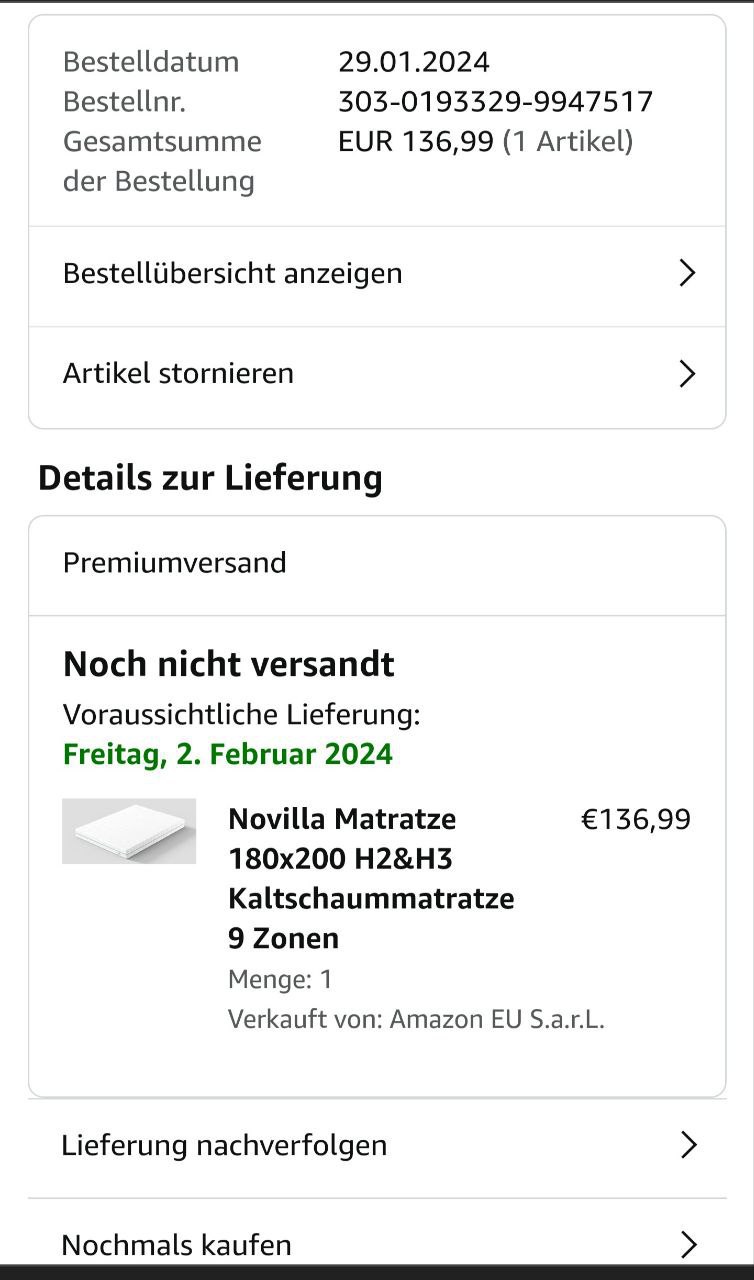
Task: Click the seller Amazon EU S.a.r.L. text
Action: pos(497,1019)
